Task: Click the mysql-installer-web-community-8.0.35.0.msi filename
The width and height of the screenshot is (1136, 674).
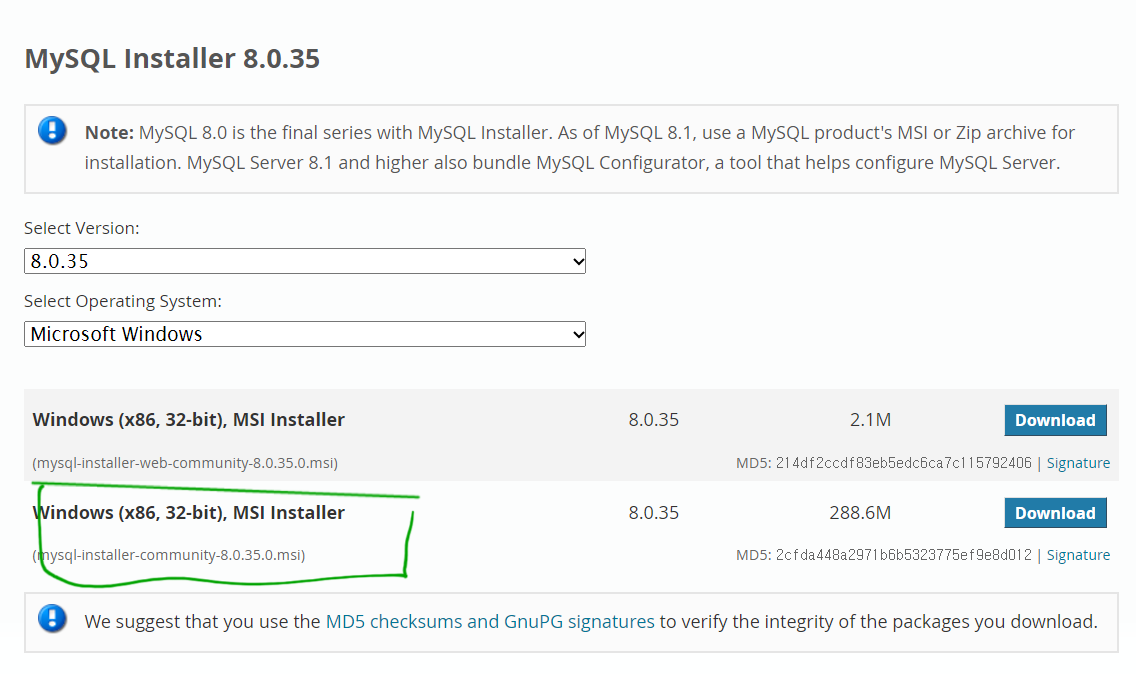Action: click(x=185, y=463)
